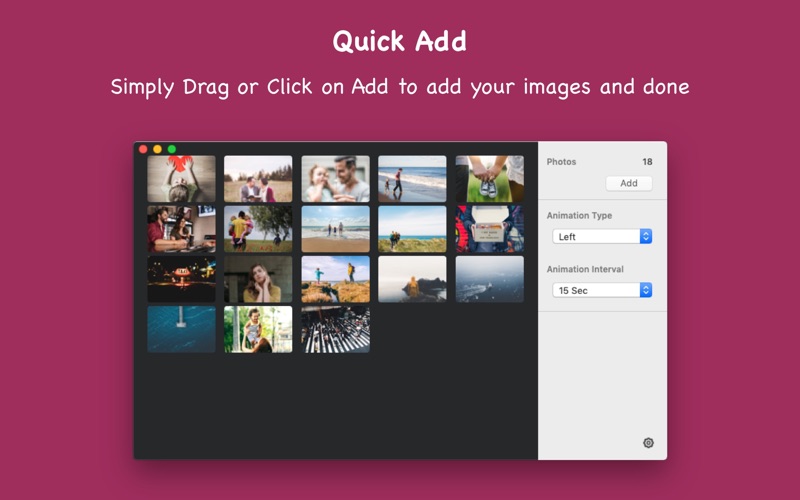Select the couple sitting in field thumbnail
Screen dimensions: 800x500
click(258, 179)
